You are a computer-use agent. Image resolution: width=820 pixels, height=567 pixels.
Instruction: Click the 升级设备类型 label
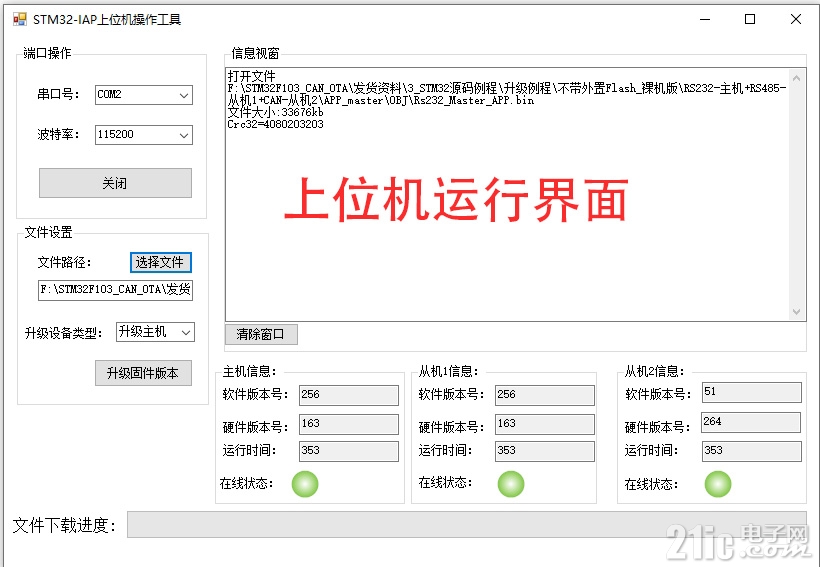tap(63, 333)
